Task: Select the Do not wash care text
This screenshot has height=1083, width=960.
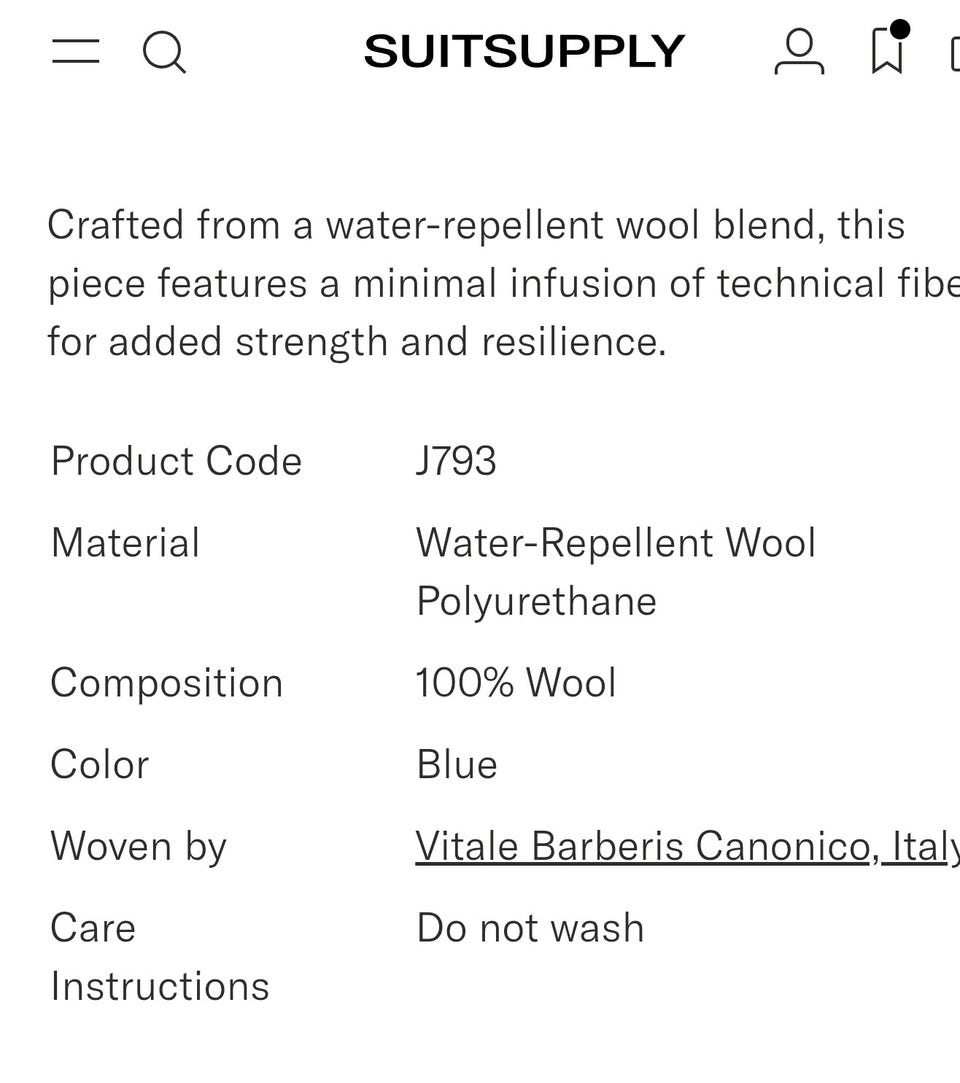Action: (x=530, y=928)
